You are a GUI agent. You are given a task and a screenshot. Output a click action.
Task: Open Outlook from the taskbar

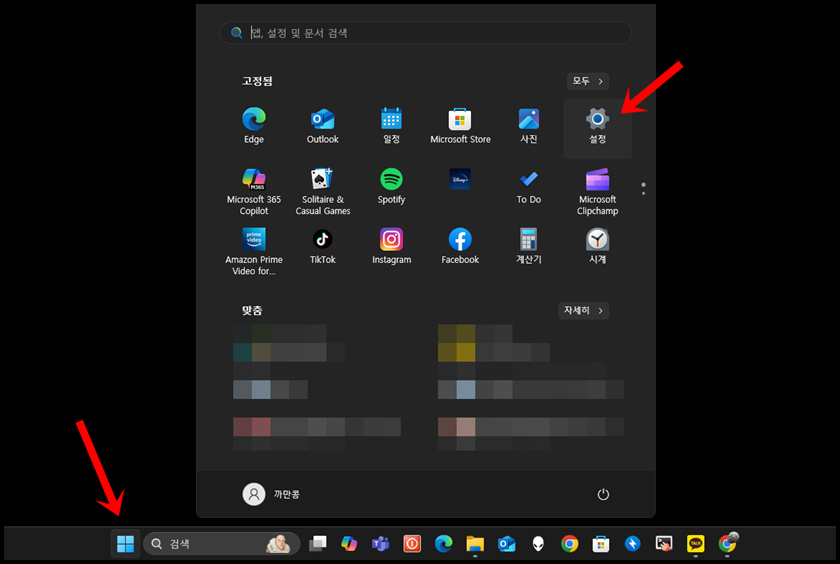tap(506, 544)
